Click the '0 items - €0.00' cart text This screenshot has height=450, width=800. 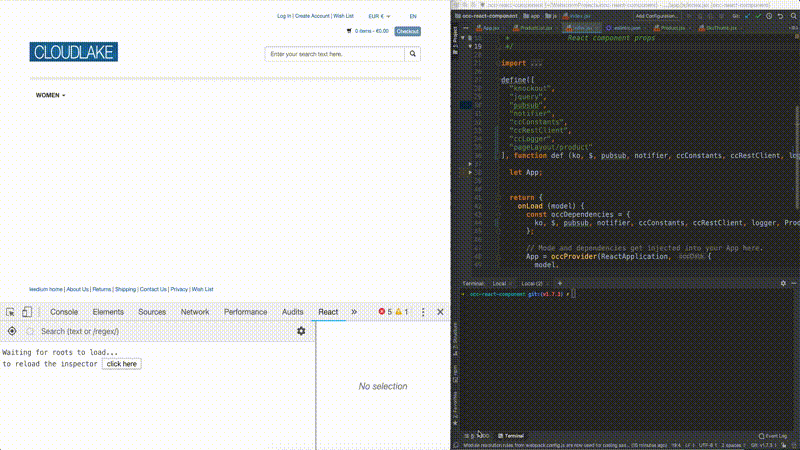coord(371,31)
